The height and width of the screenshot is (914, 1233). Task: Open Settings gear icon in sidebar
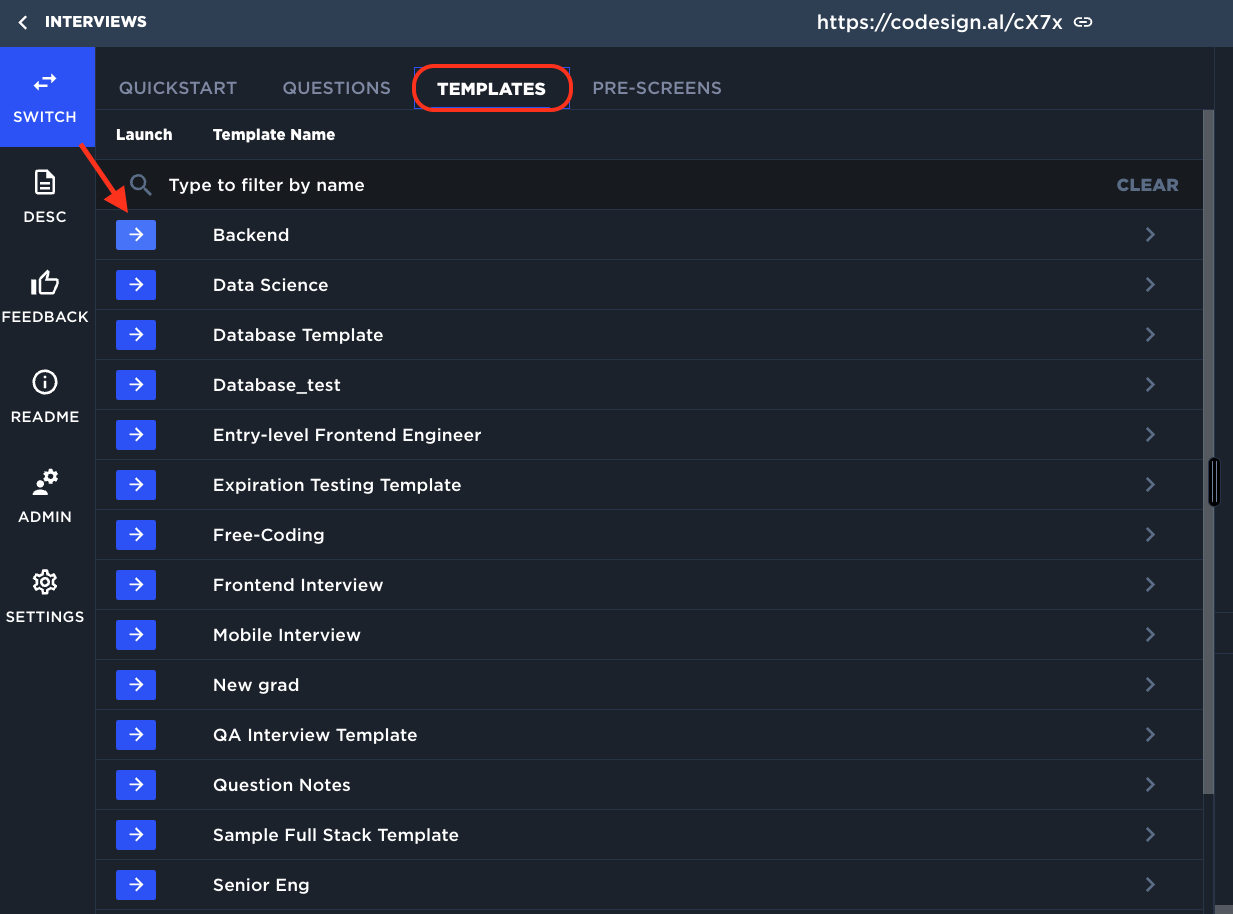[x=45, y=583]
